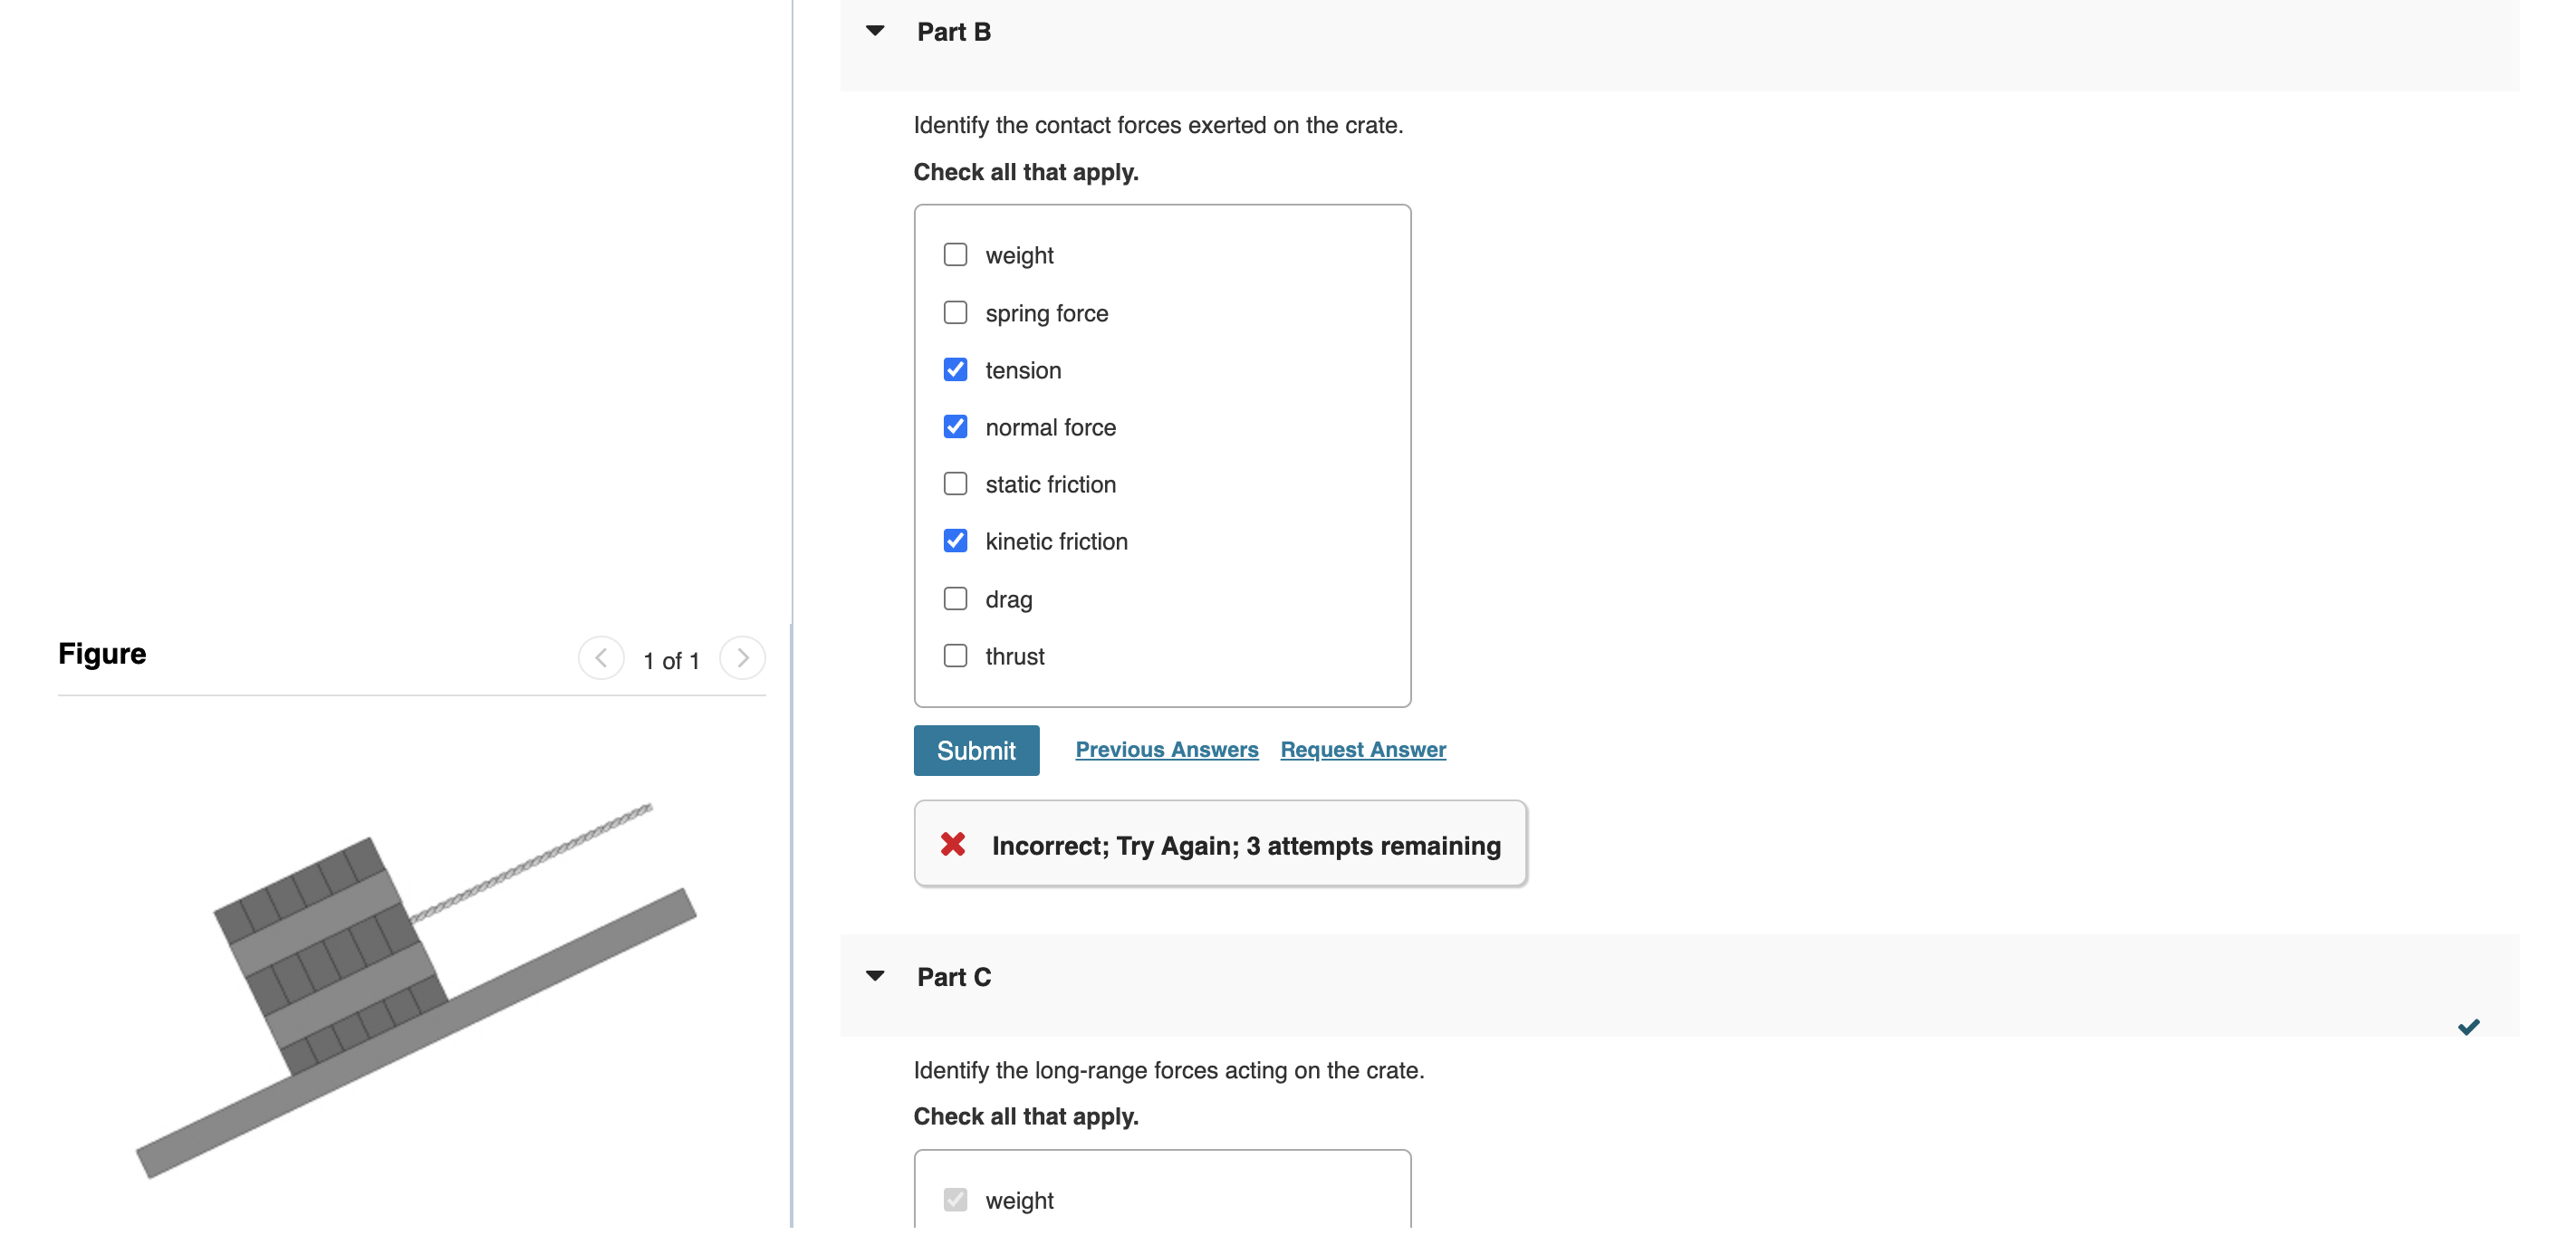
Task: Click Request Answer link
Action: coord(1363,749)
